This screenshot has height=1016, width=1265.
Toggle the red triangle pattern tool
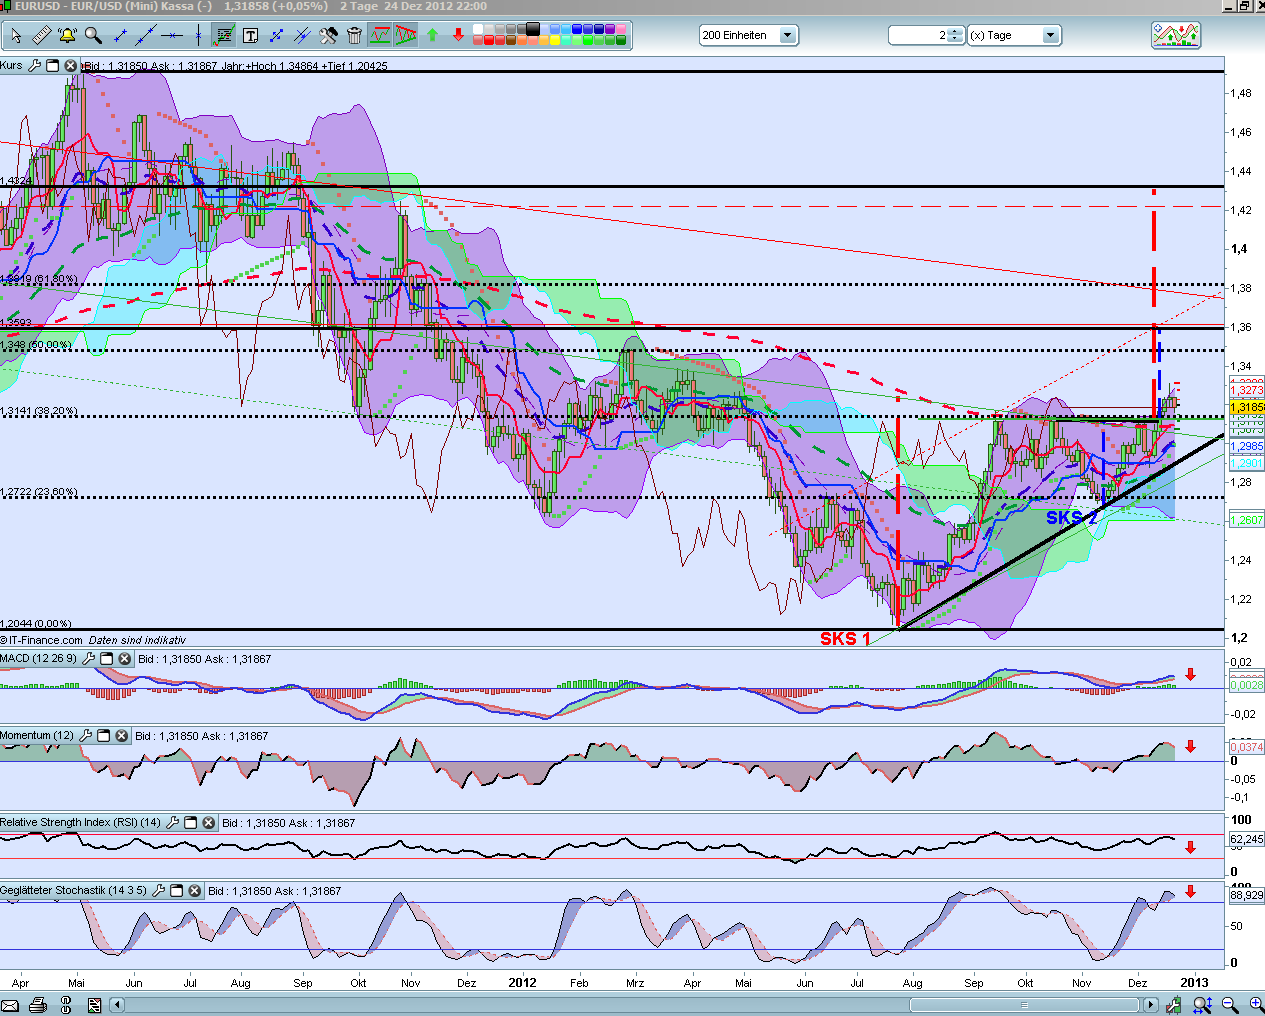[405, 35]
